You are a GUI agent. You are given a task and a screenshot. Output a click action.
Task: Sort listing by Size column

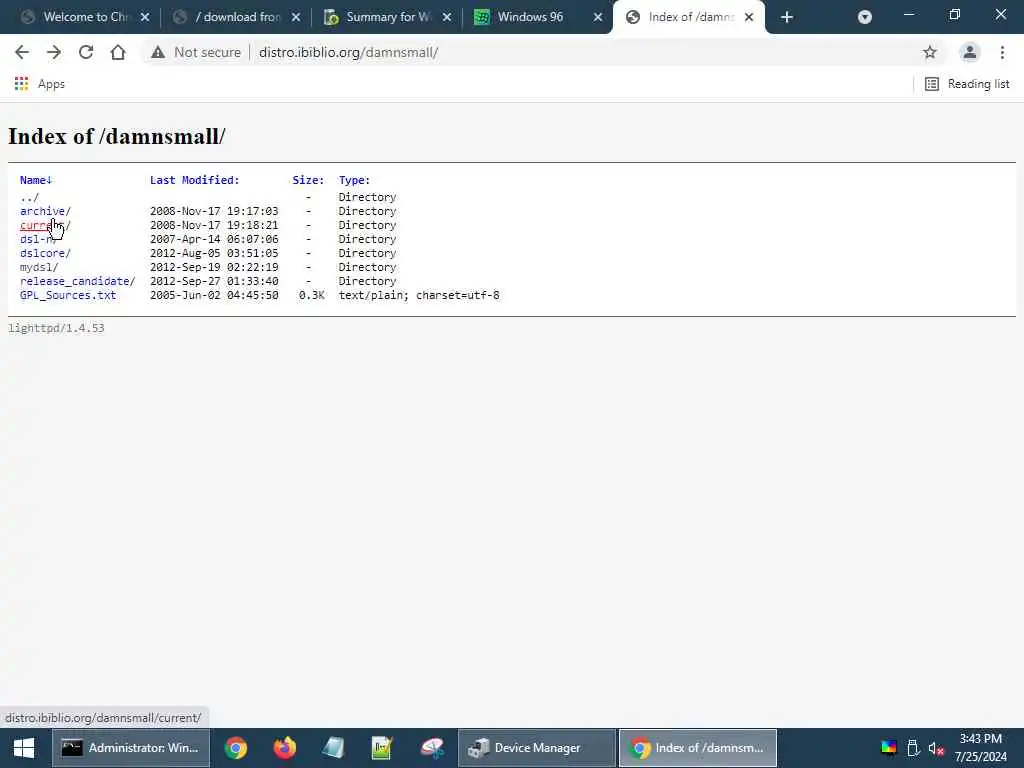tap(308, 180)
